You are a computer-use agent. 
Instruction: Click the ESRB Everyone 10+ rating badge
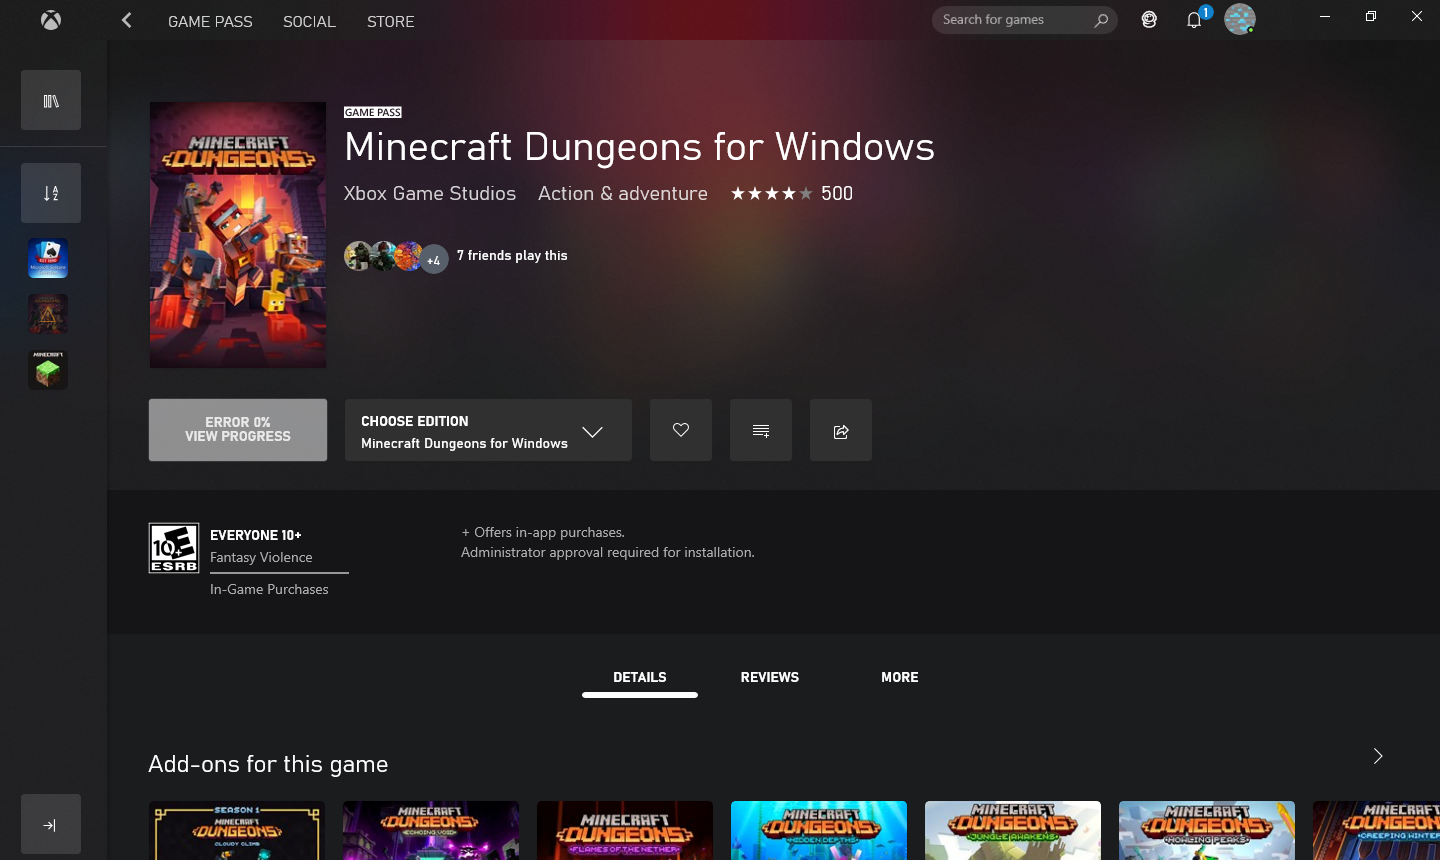tap(174, 548)
